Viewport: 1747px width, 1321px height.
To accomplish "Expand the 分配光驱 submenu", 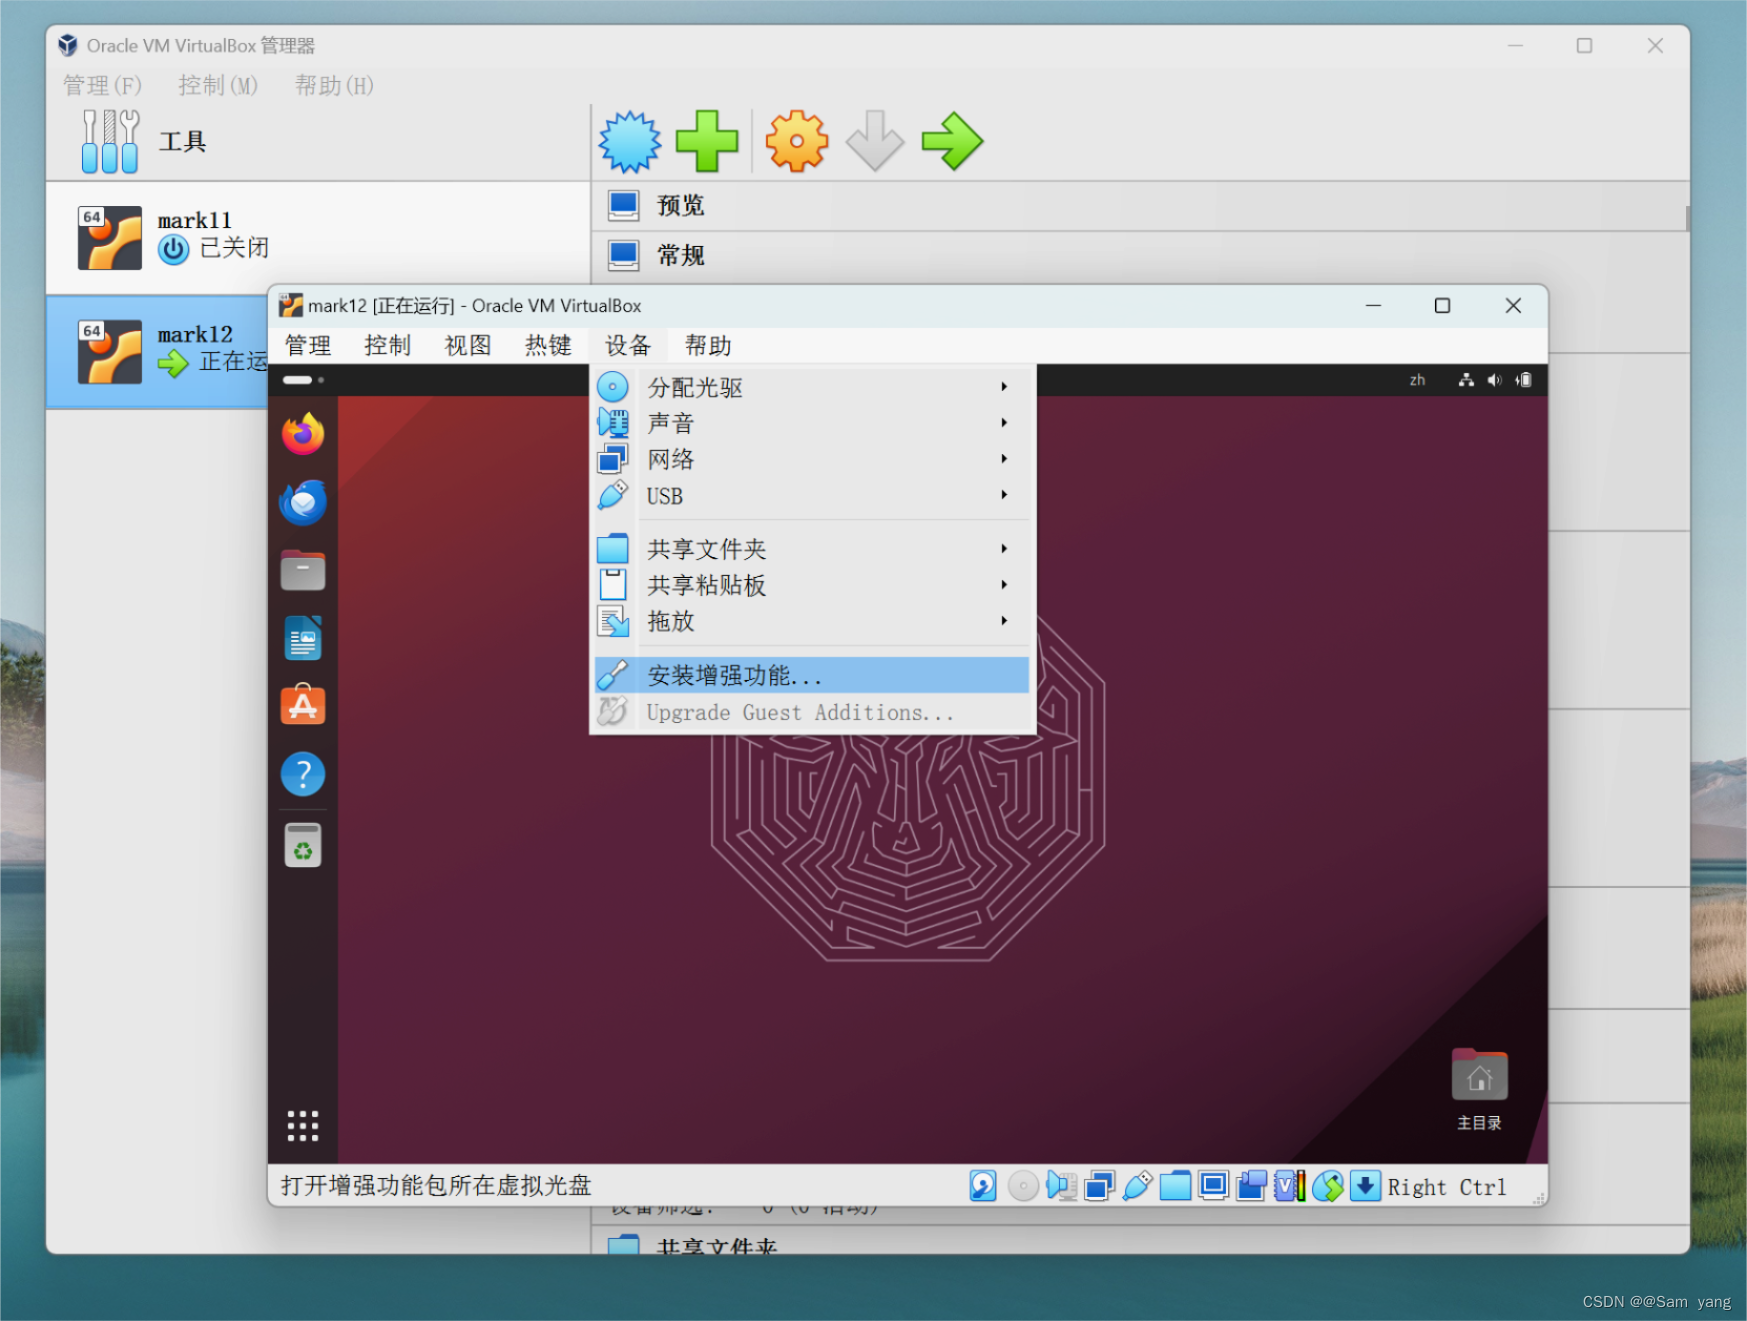I will pyautogui.click(x=812, y=387).
